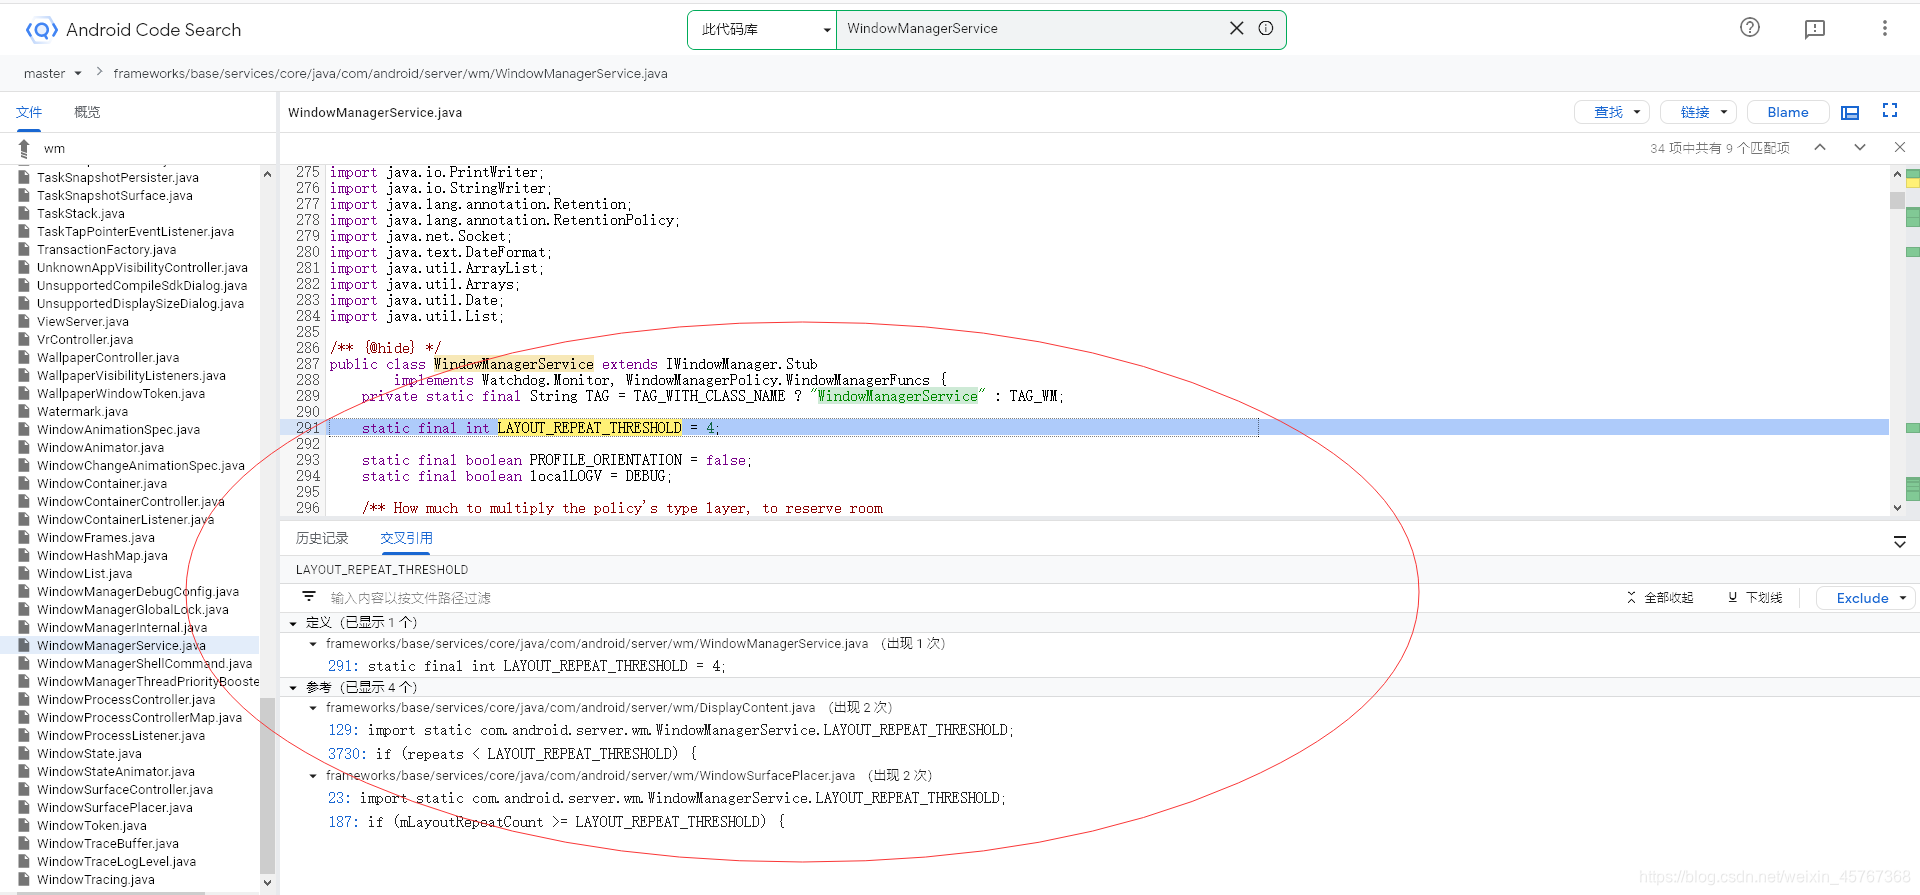Switch to the 概览 tab
Screen dimensions: 1920x895
tap(87, 112)
